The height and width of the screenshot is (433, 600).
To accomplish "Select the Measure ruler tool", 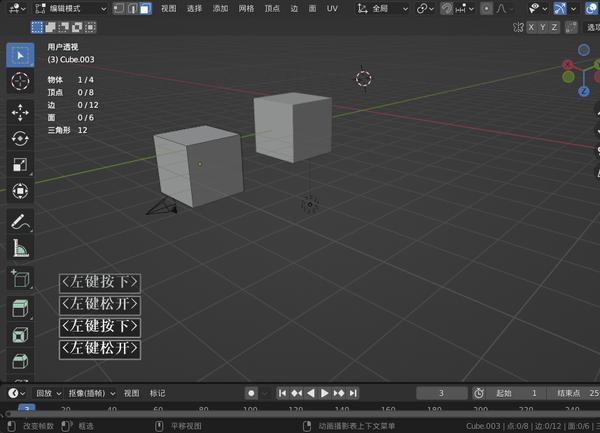I will [20, 247].
